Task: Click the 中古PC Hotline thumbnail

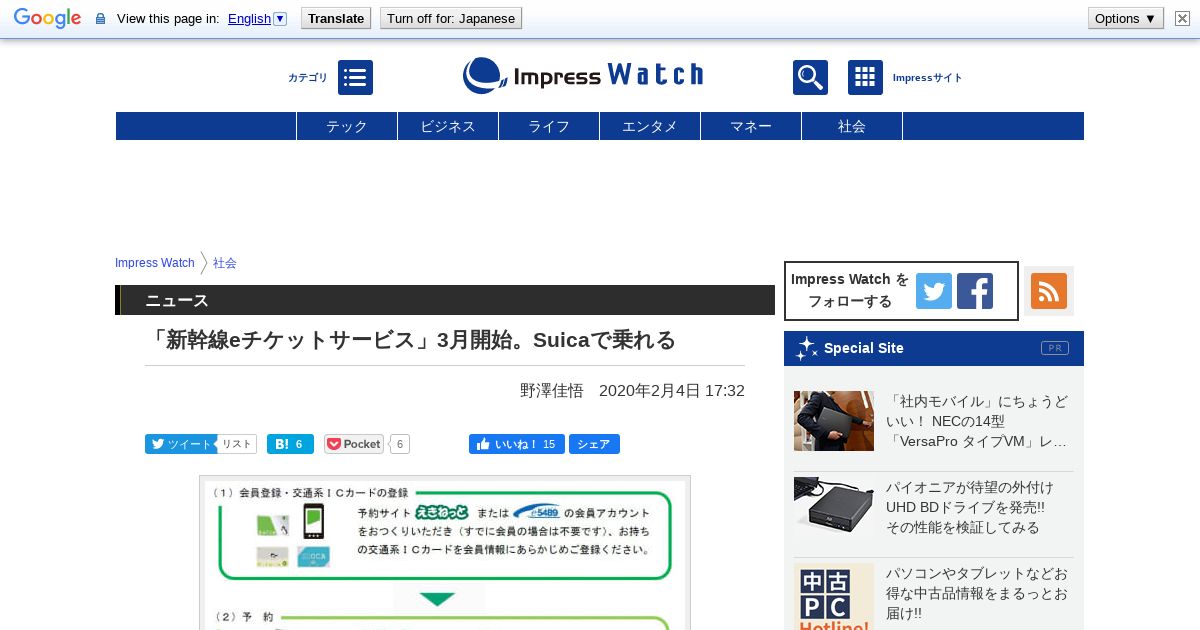Action: (834, 597)
